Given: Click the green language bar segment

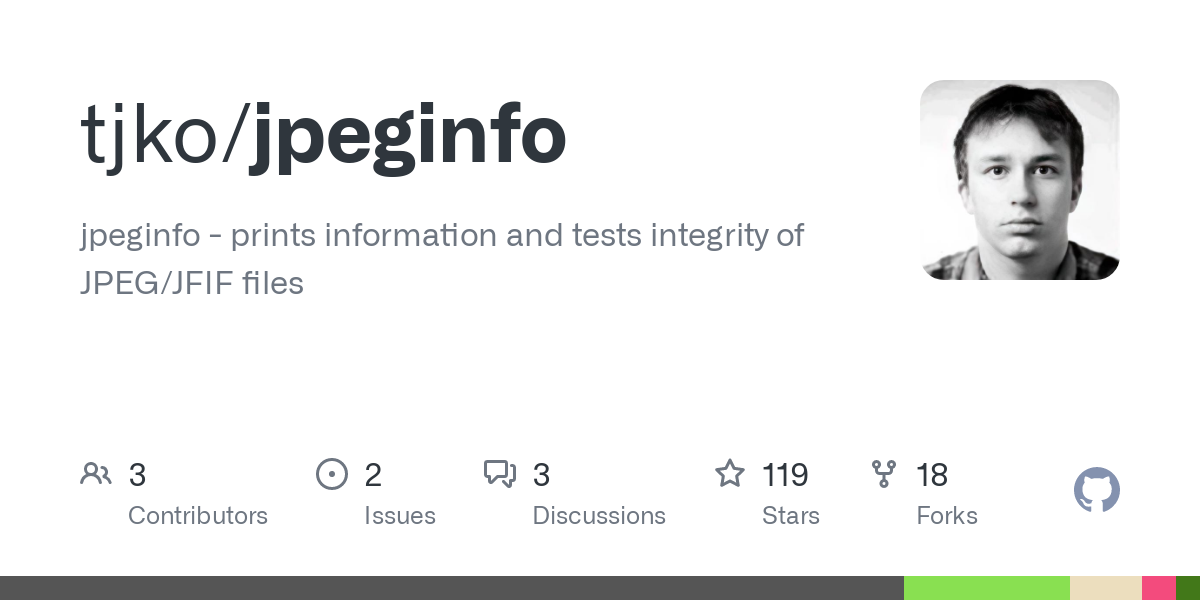Looking at the screenshot, I should click(x=987, y=588).
